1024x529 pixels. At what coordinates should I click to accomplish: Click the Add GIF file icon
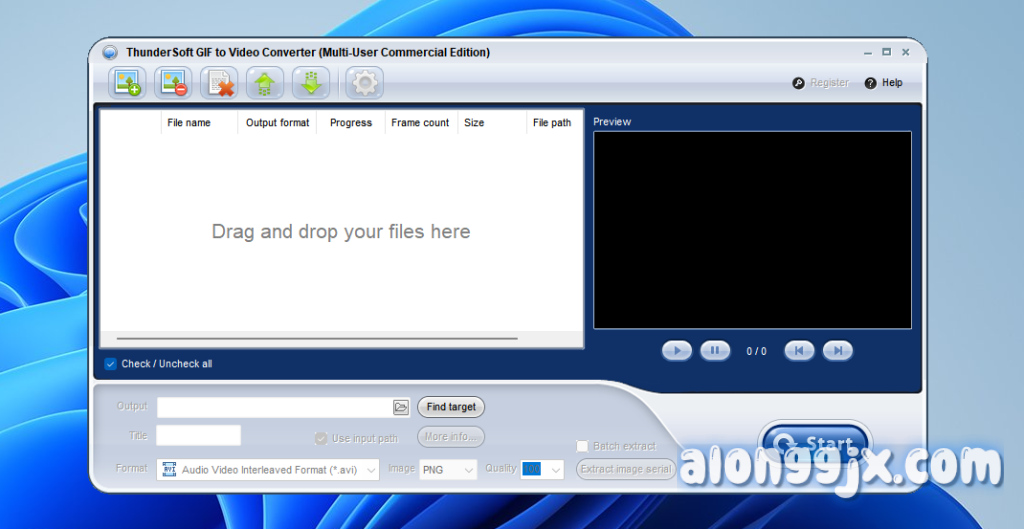[127, 83]
